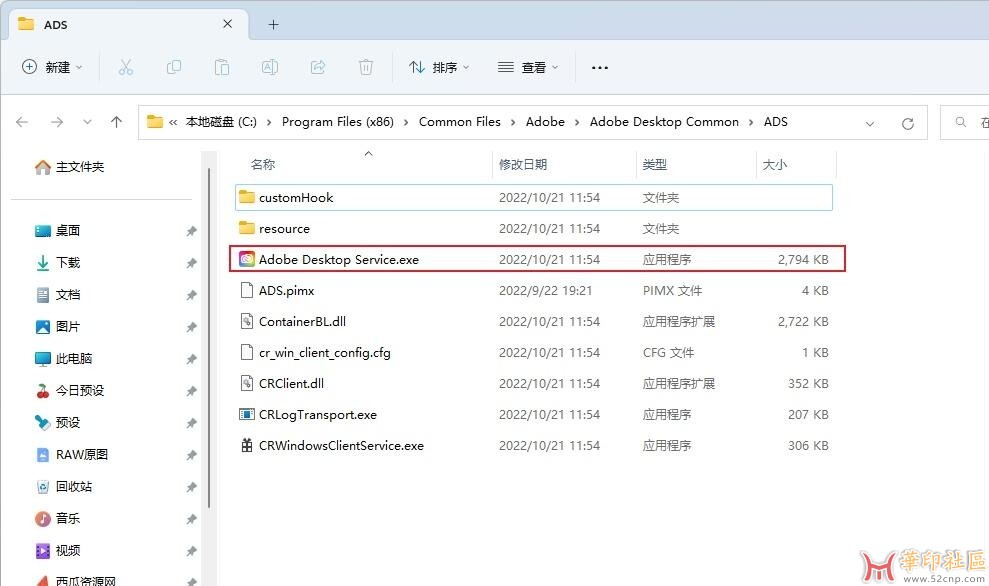Open the three-dot more options menu

point(600,67)
